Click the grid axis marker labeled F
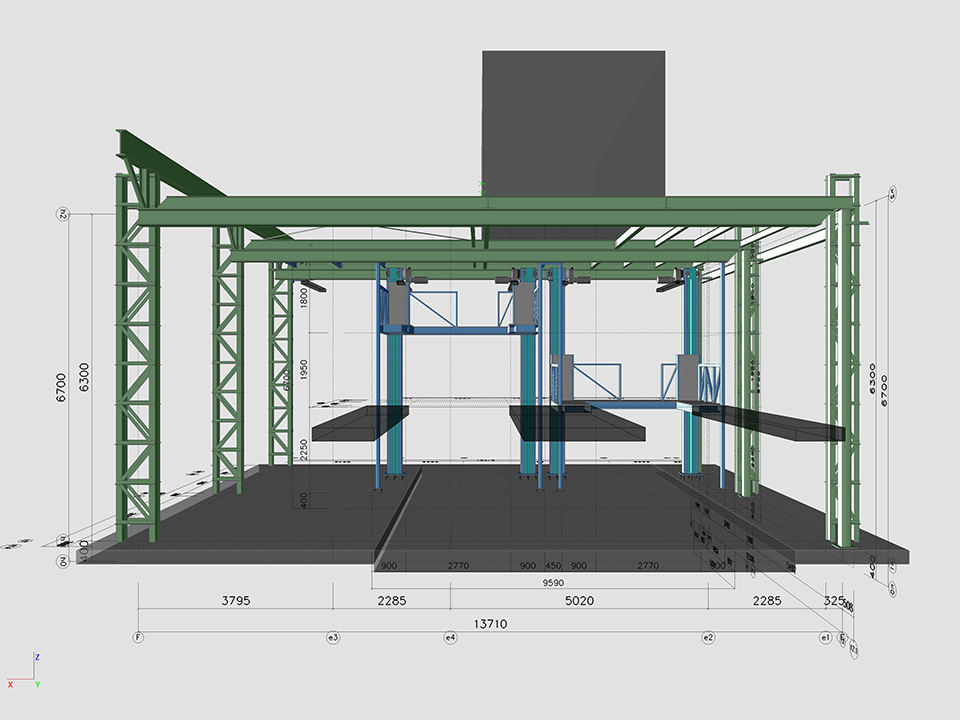960x720 pixels. (137, 636)
